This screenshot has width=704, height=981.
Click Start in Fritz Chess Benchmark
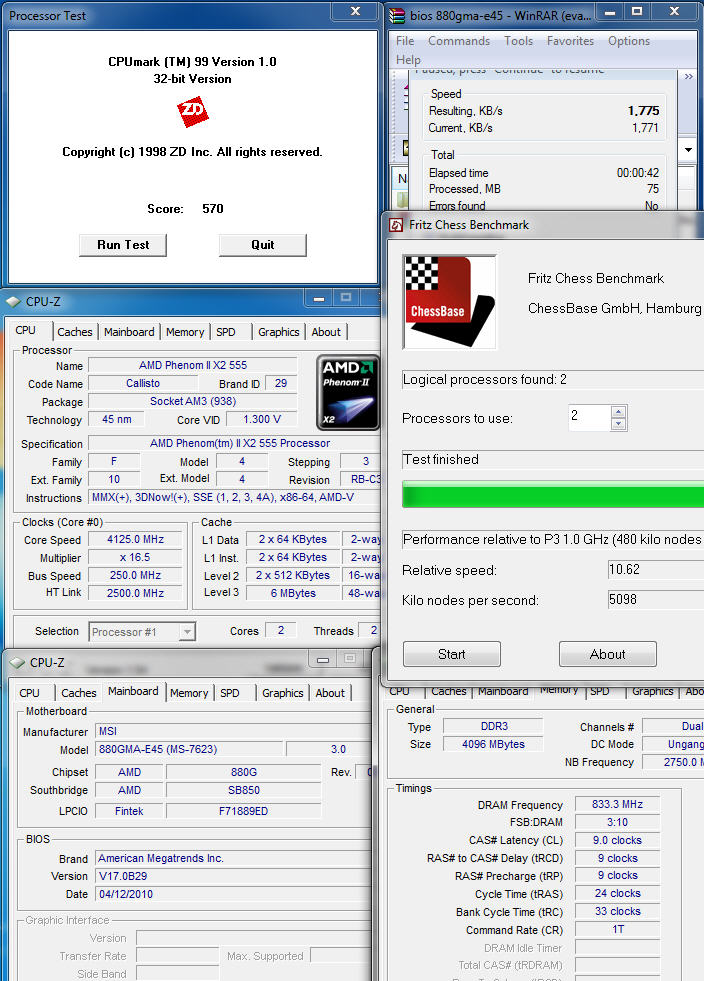(x=452, y=654)
